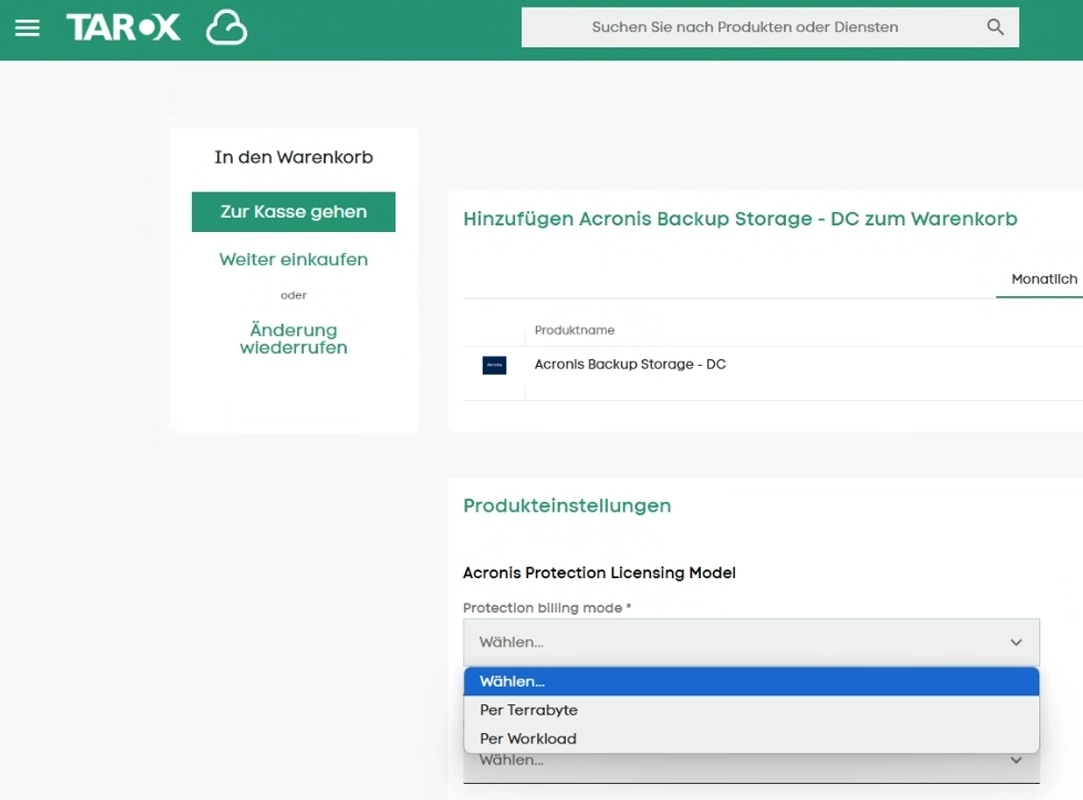Click Hinzufügen Acronis Backup Storage heading
This screenshot has width=1083, height=800.
(740, 219)
